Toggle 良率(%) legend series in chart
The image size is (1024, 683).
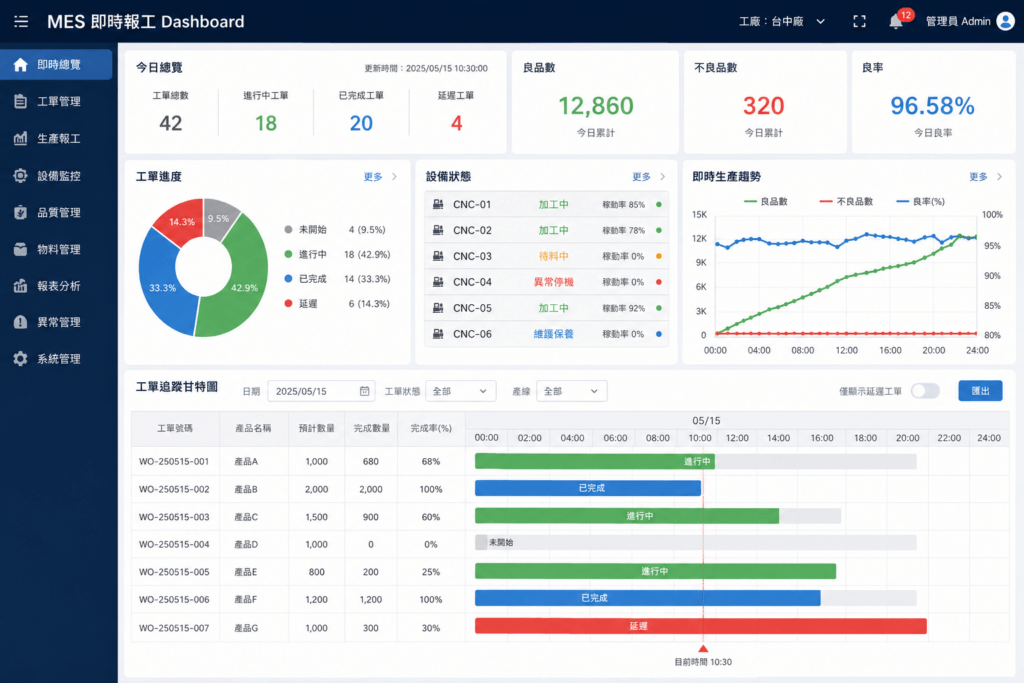pyautogui.click(x=921, y=201)
